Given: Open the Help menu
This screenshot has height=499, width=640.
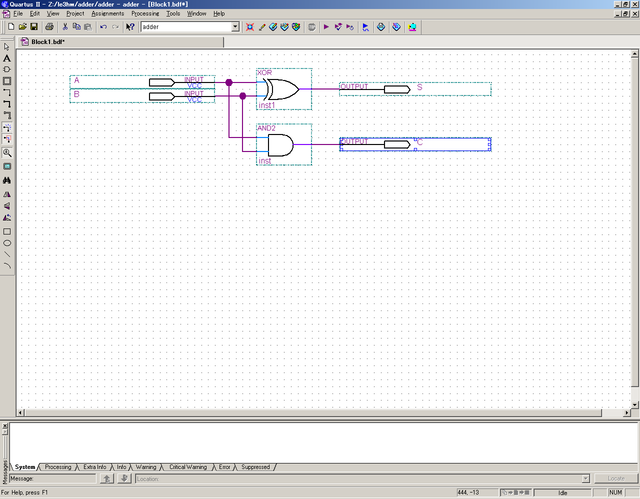Looking at the screenshot, I should 219,13.
